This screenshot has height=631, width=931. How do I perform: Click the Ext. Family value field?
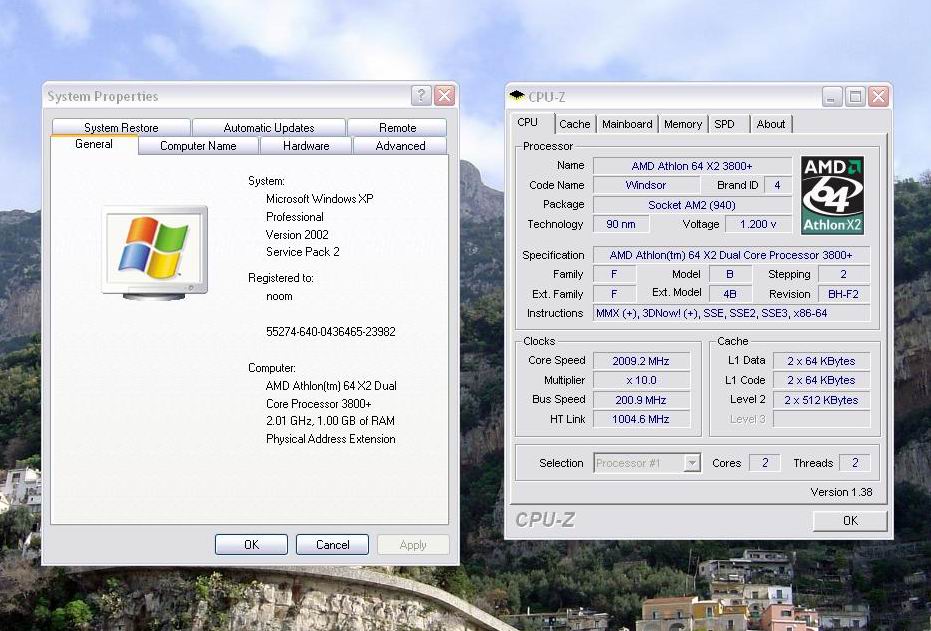pyautogui.click(x=615, y=294)
